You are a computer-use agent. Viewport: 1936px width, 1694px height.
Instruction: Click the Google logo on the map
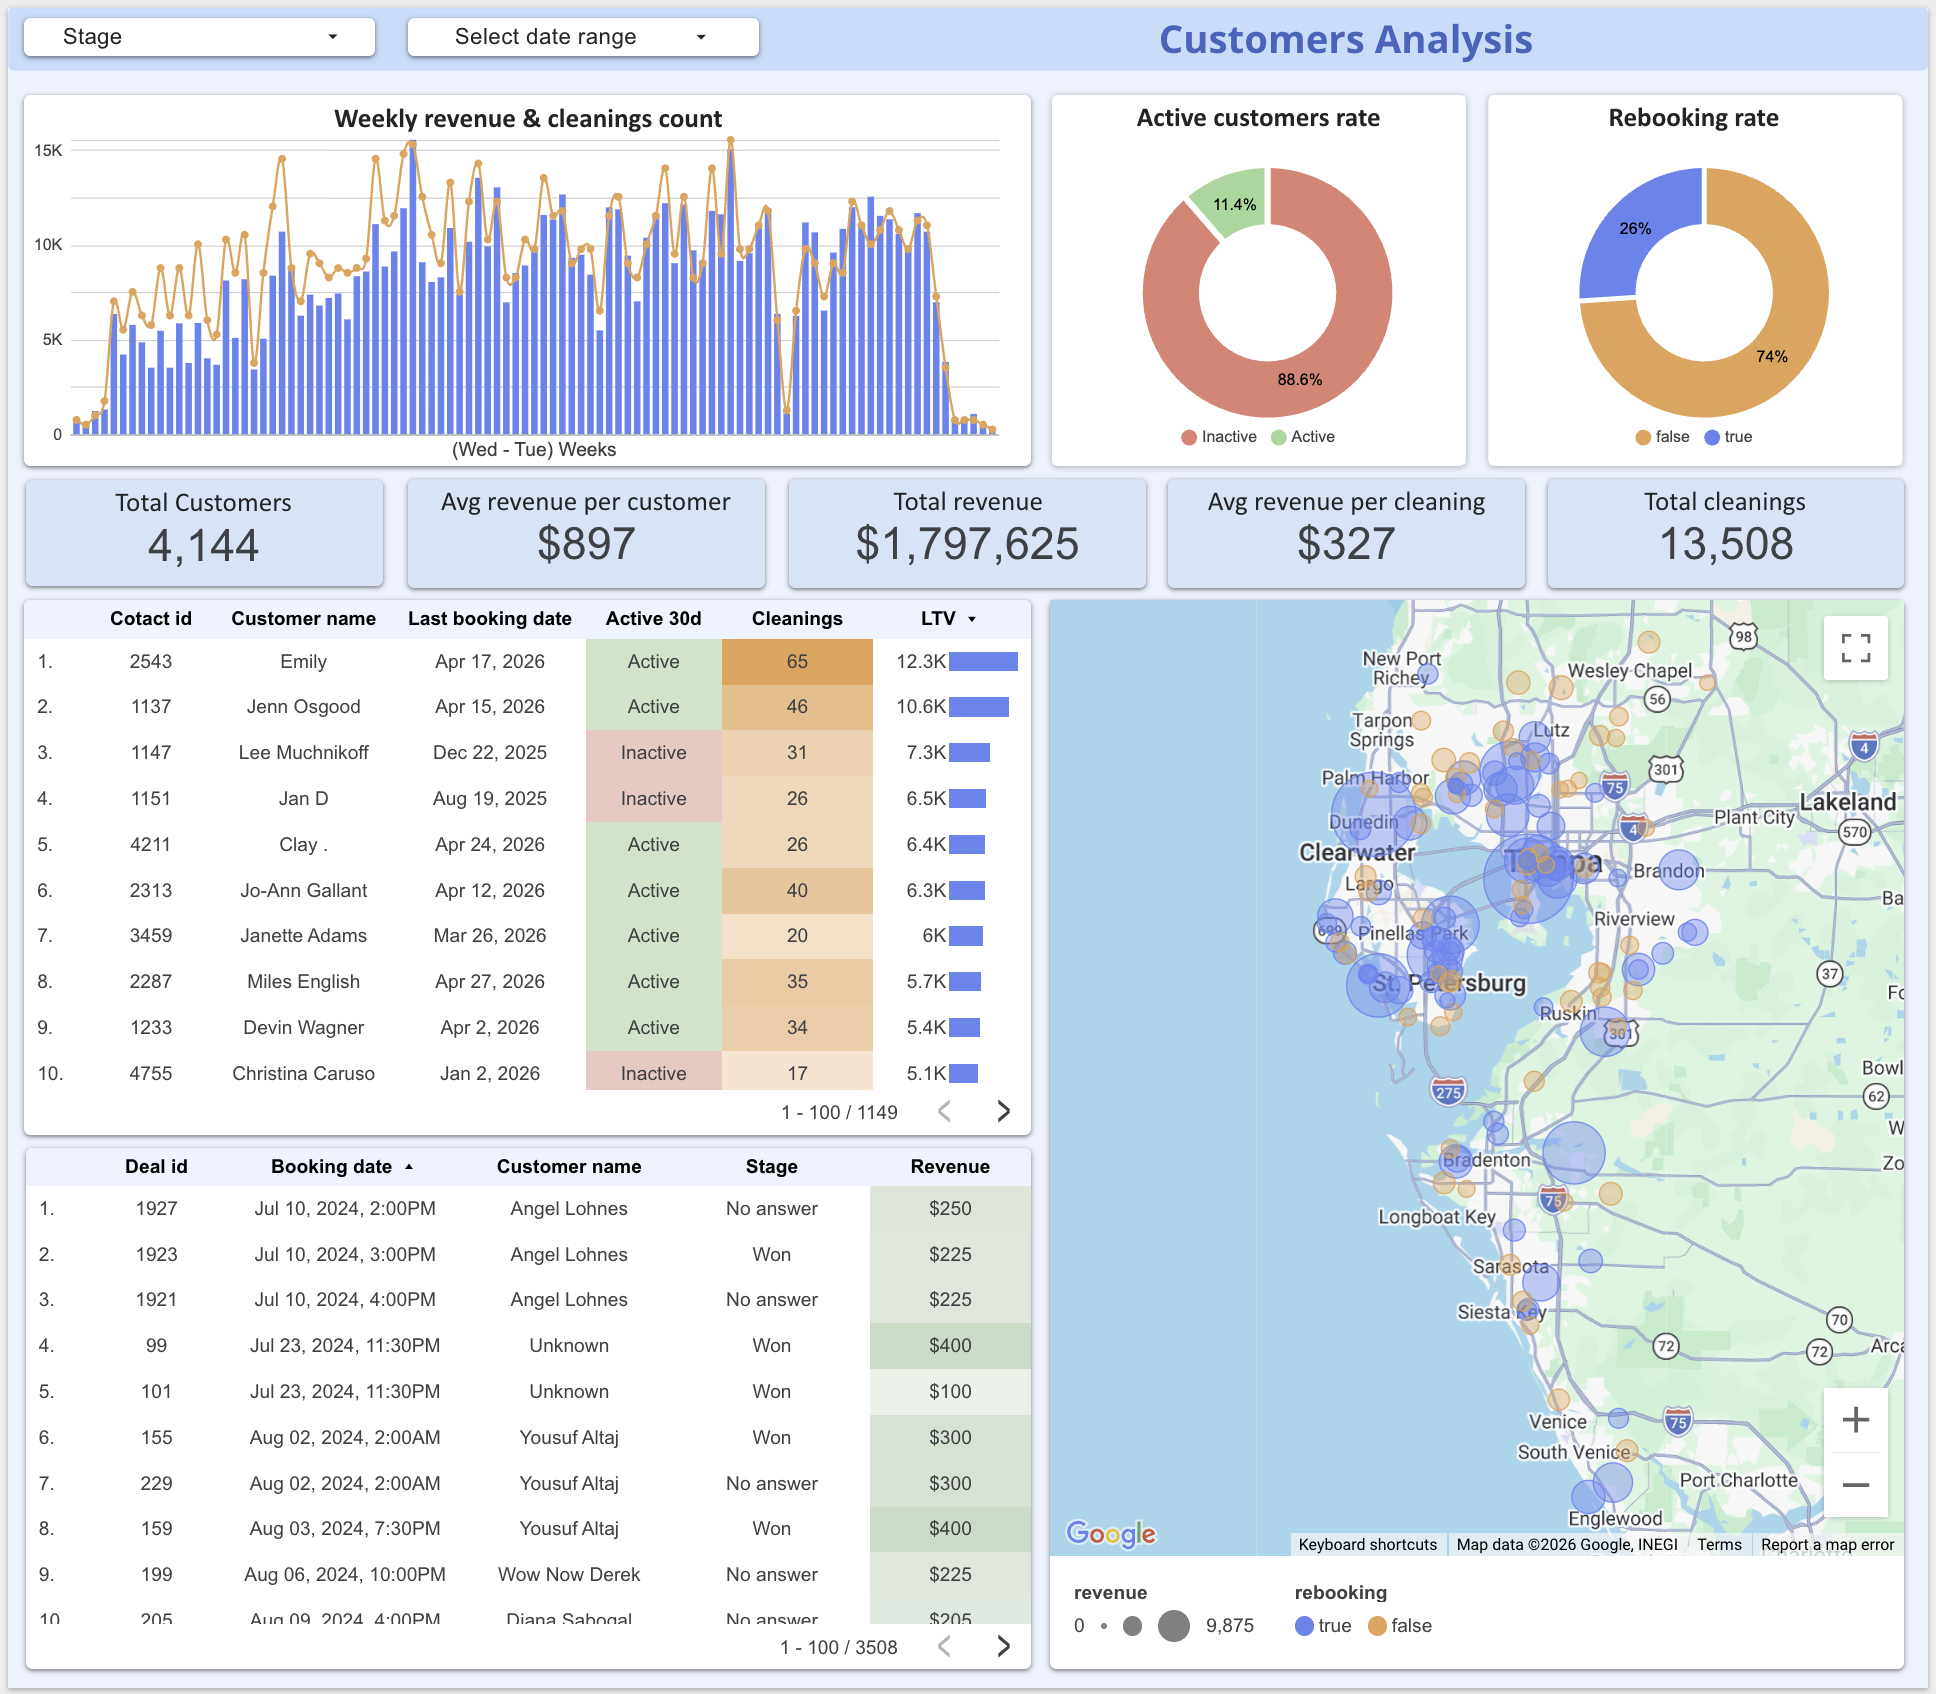click(1111, 1533)
